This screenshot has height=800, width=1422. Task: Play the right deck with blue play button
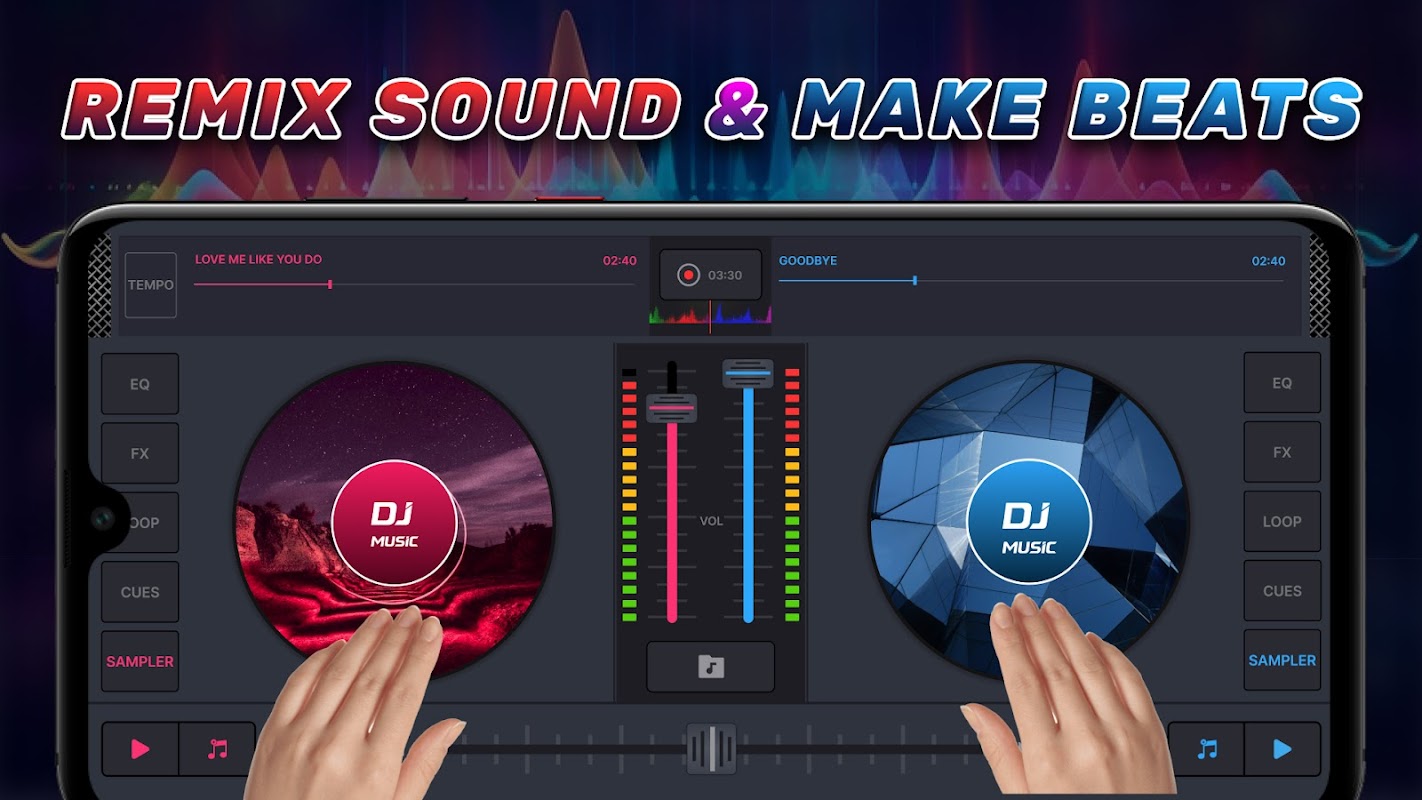tap(1282, 749)
